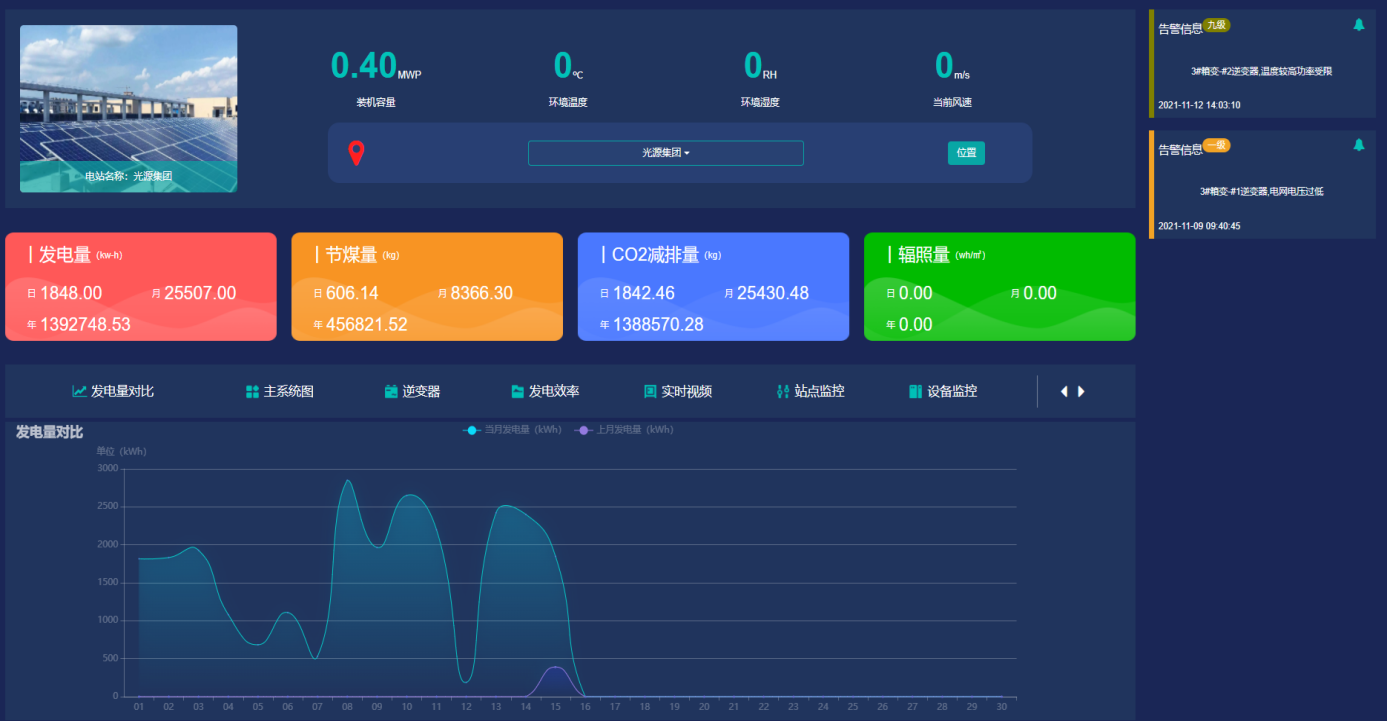
Task: Click the right arrow in navigation bar
Action: (1081, 391)
